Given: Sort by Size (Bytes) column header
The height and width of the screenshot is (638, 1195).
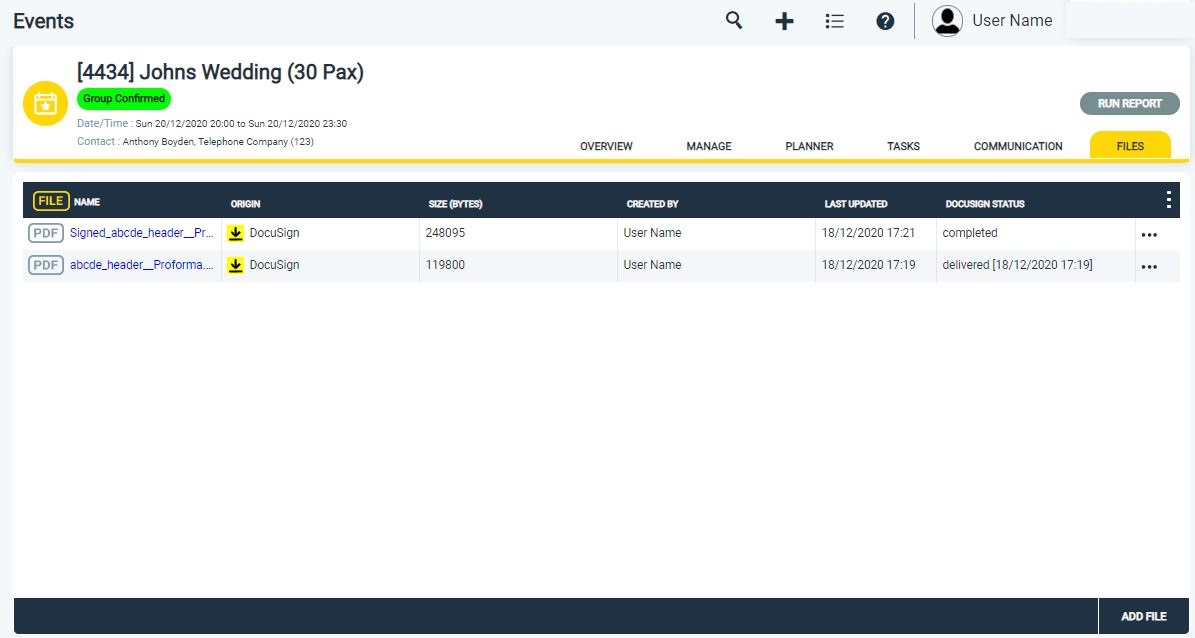Looking at the screenshot, I should pyautogui.click(x=456, y=204).
